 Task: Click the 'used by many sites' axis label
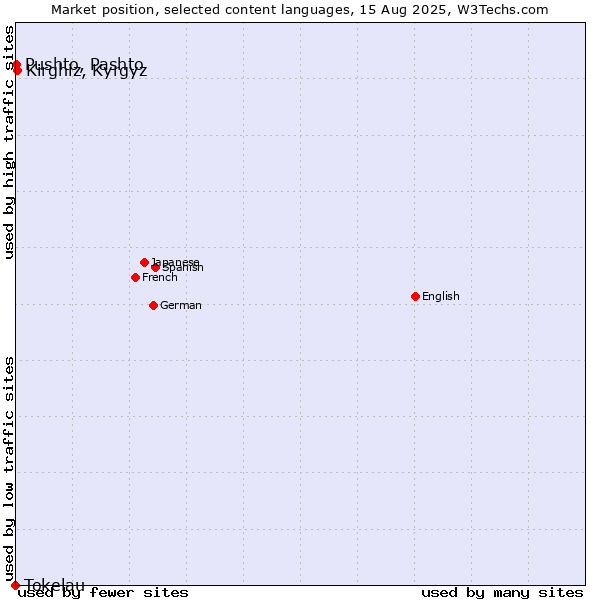pos(502,593)
